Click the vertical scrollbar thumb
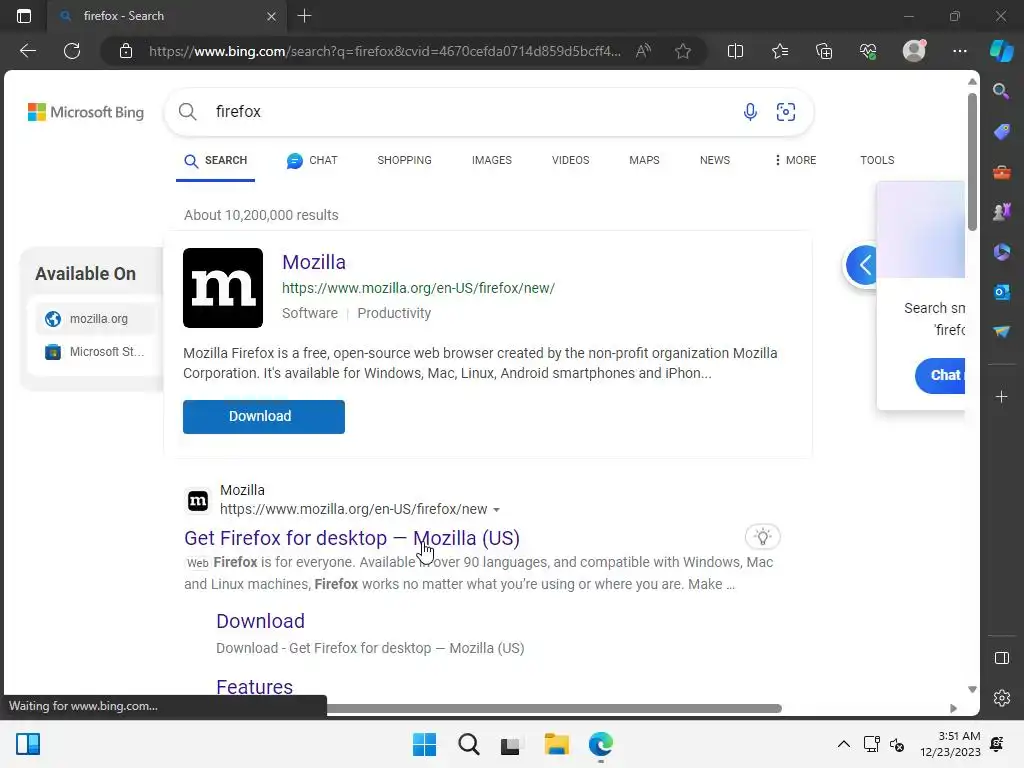The width and height of the screenshot is (1024, 768). (972, 162)
